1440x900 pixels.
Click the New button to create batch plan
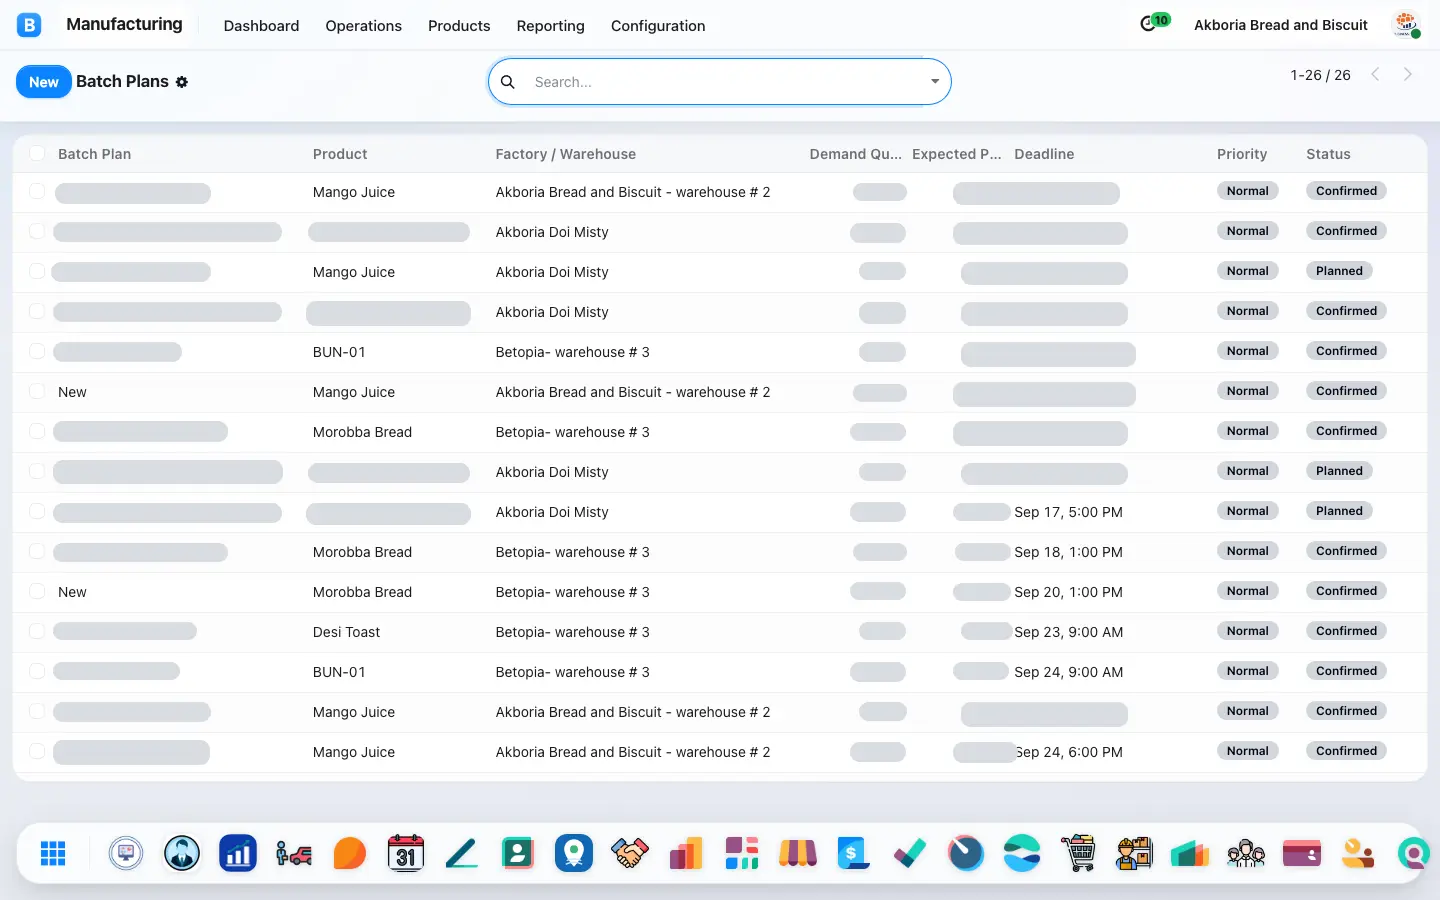(44, 82)
